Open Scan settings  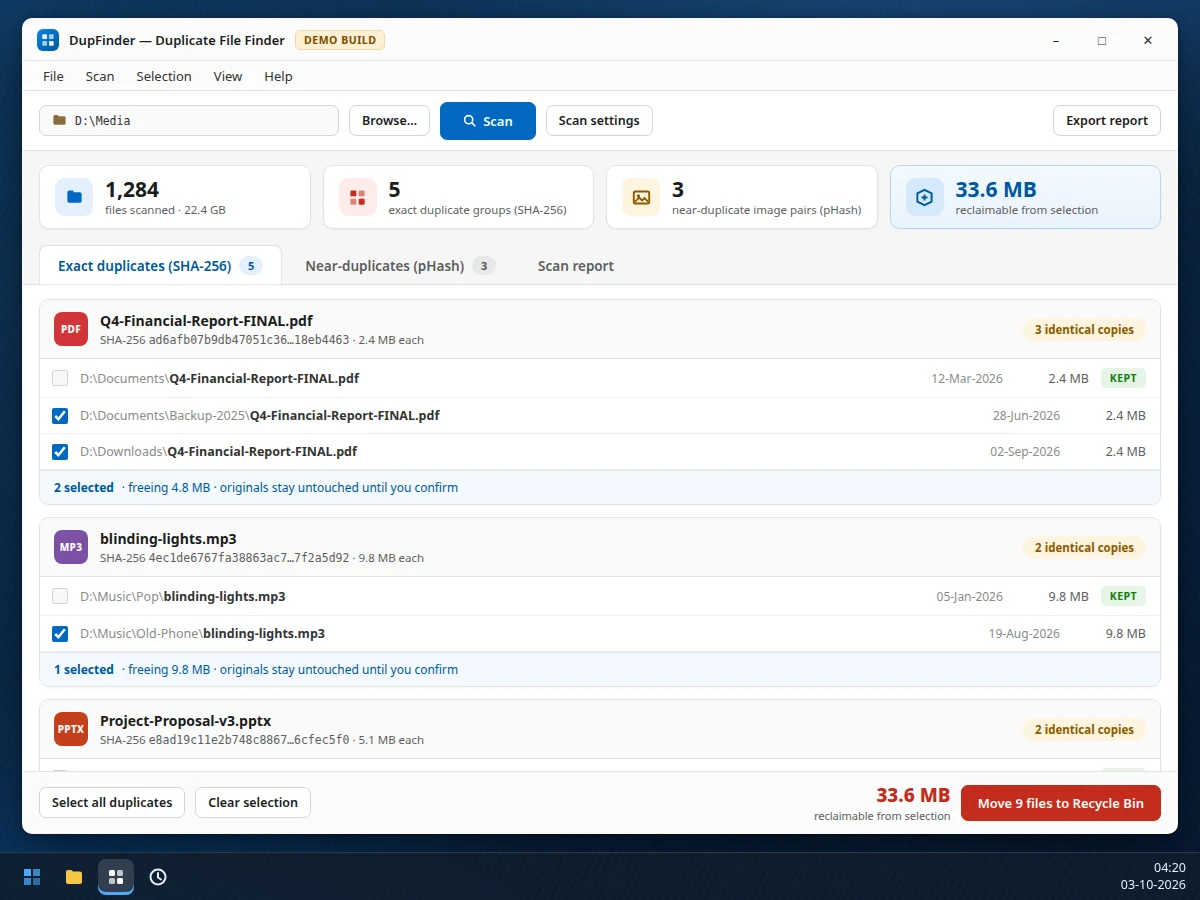(x=599, y=121)
